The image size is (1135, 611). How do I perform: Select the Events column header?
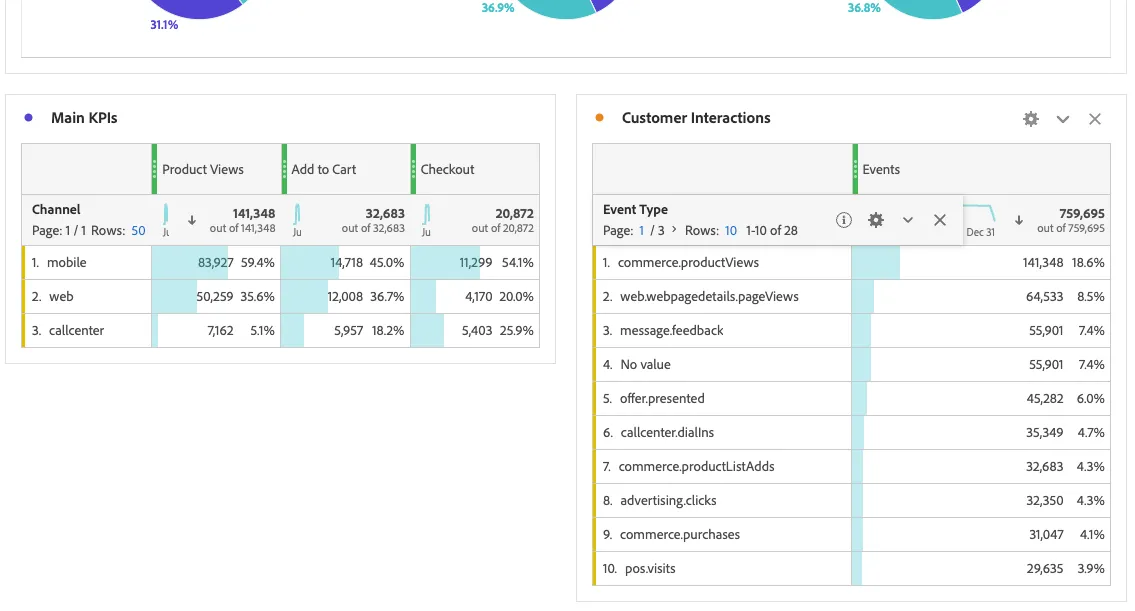[x=982, y=169]
